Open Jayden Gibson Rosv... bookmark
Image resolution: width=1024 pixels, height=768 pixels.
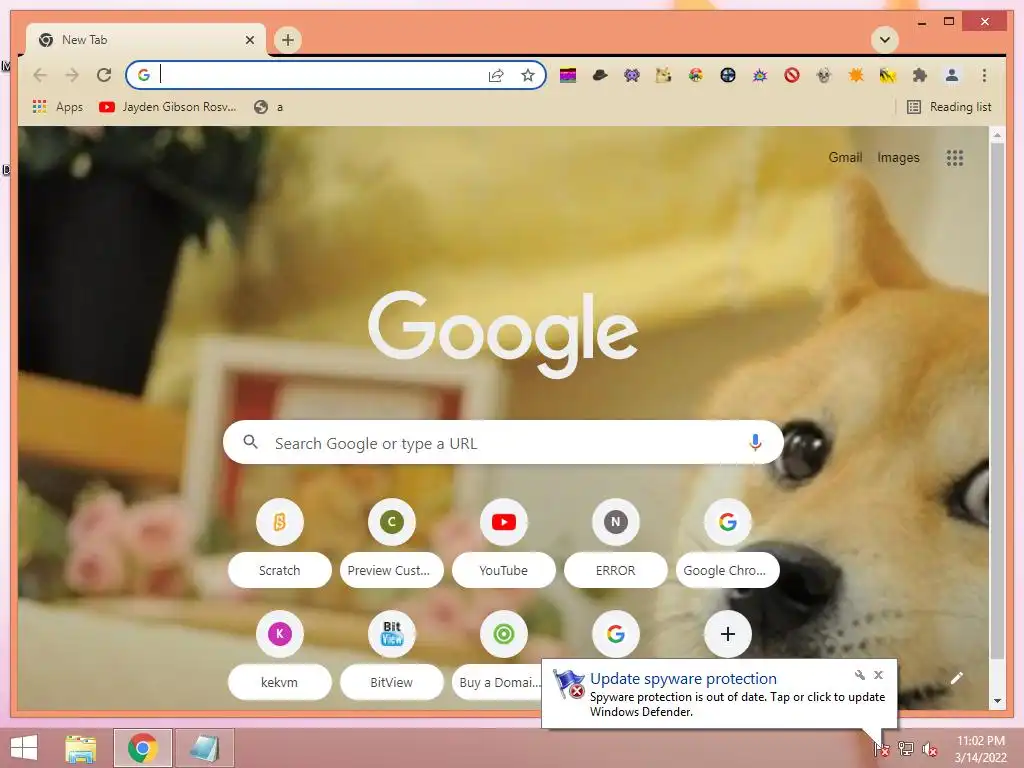[x=167, y=107]
